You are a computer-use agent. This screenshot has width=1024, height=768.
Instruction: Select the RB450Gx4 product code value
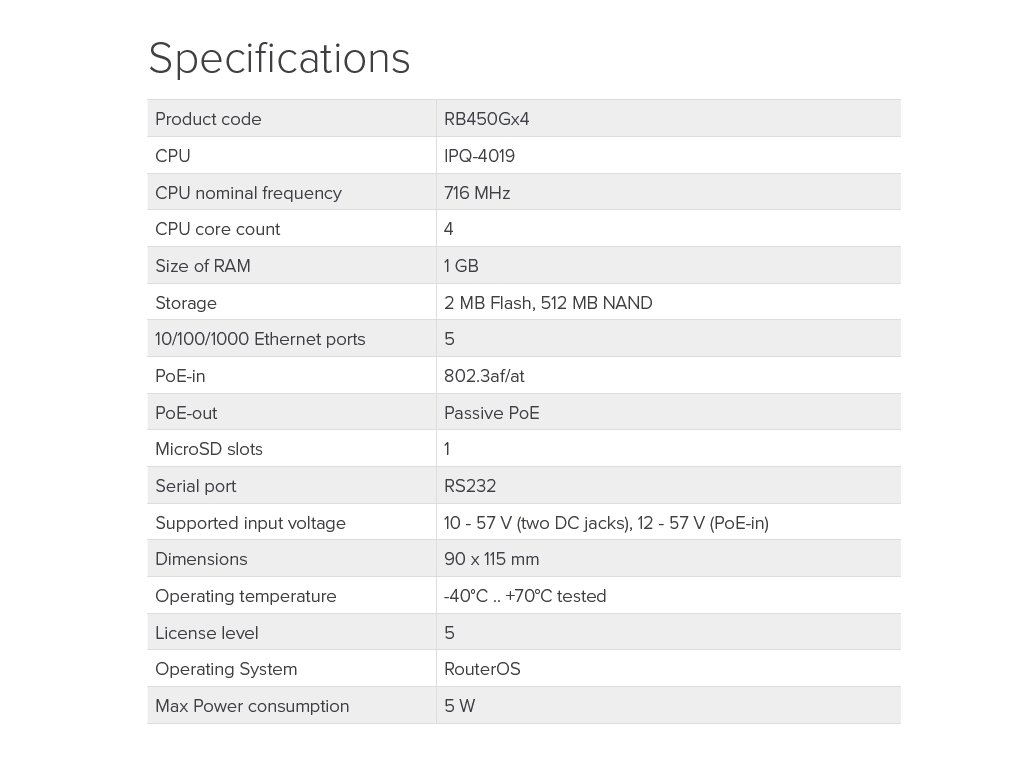tap(486, 119)
